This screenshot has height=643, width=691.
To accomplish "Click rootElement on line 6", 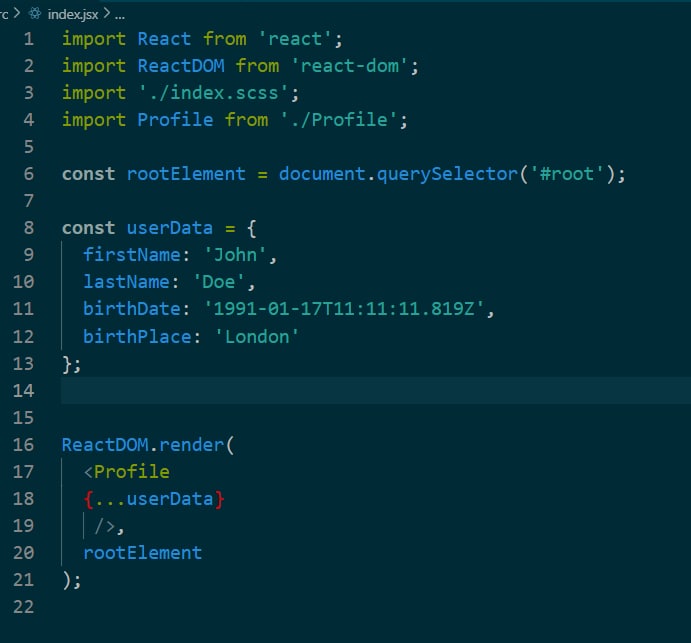I will tap(186, 174).
